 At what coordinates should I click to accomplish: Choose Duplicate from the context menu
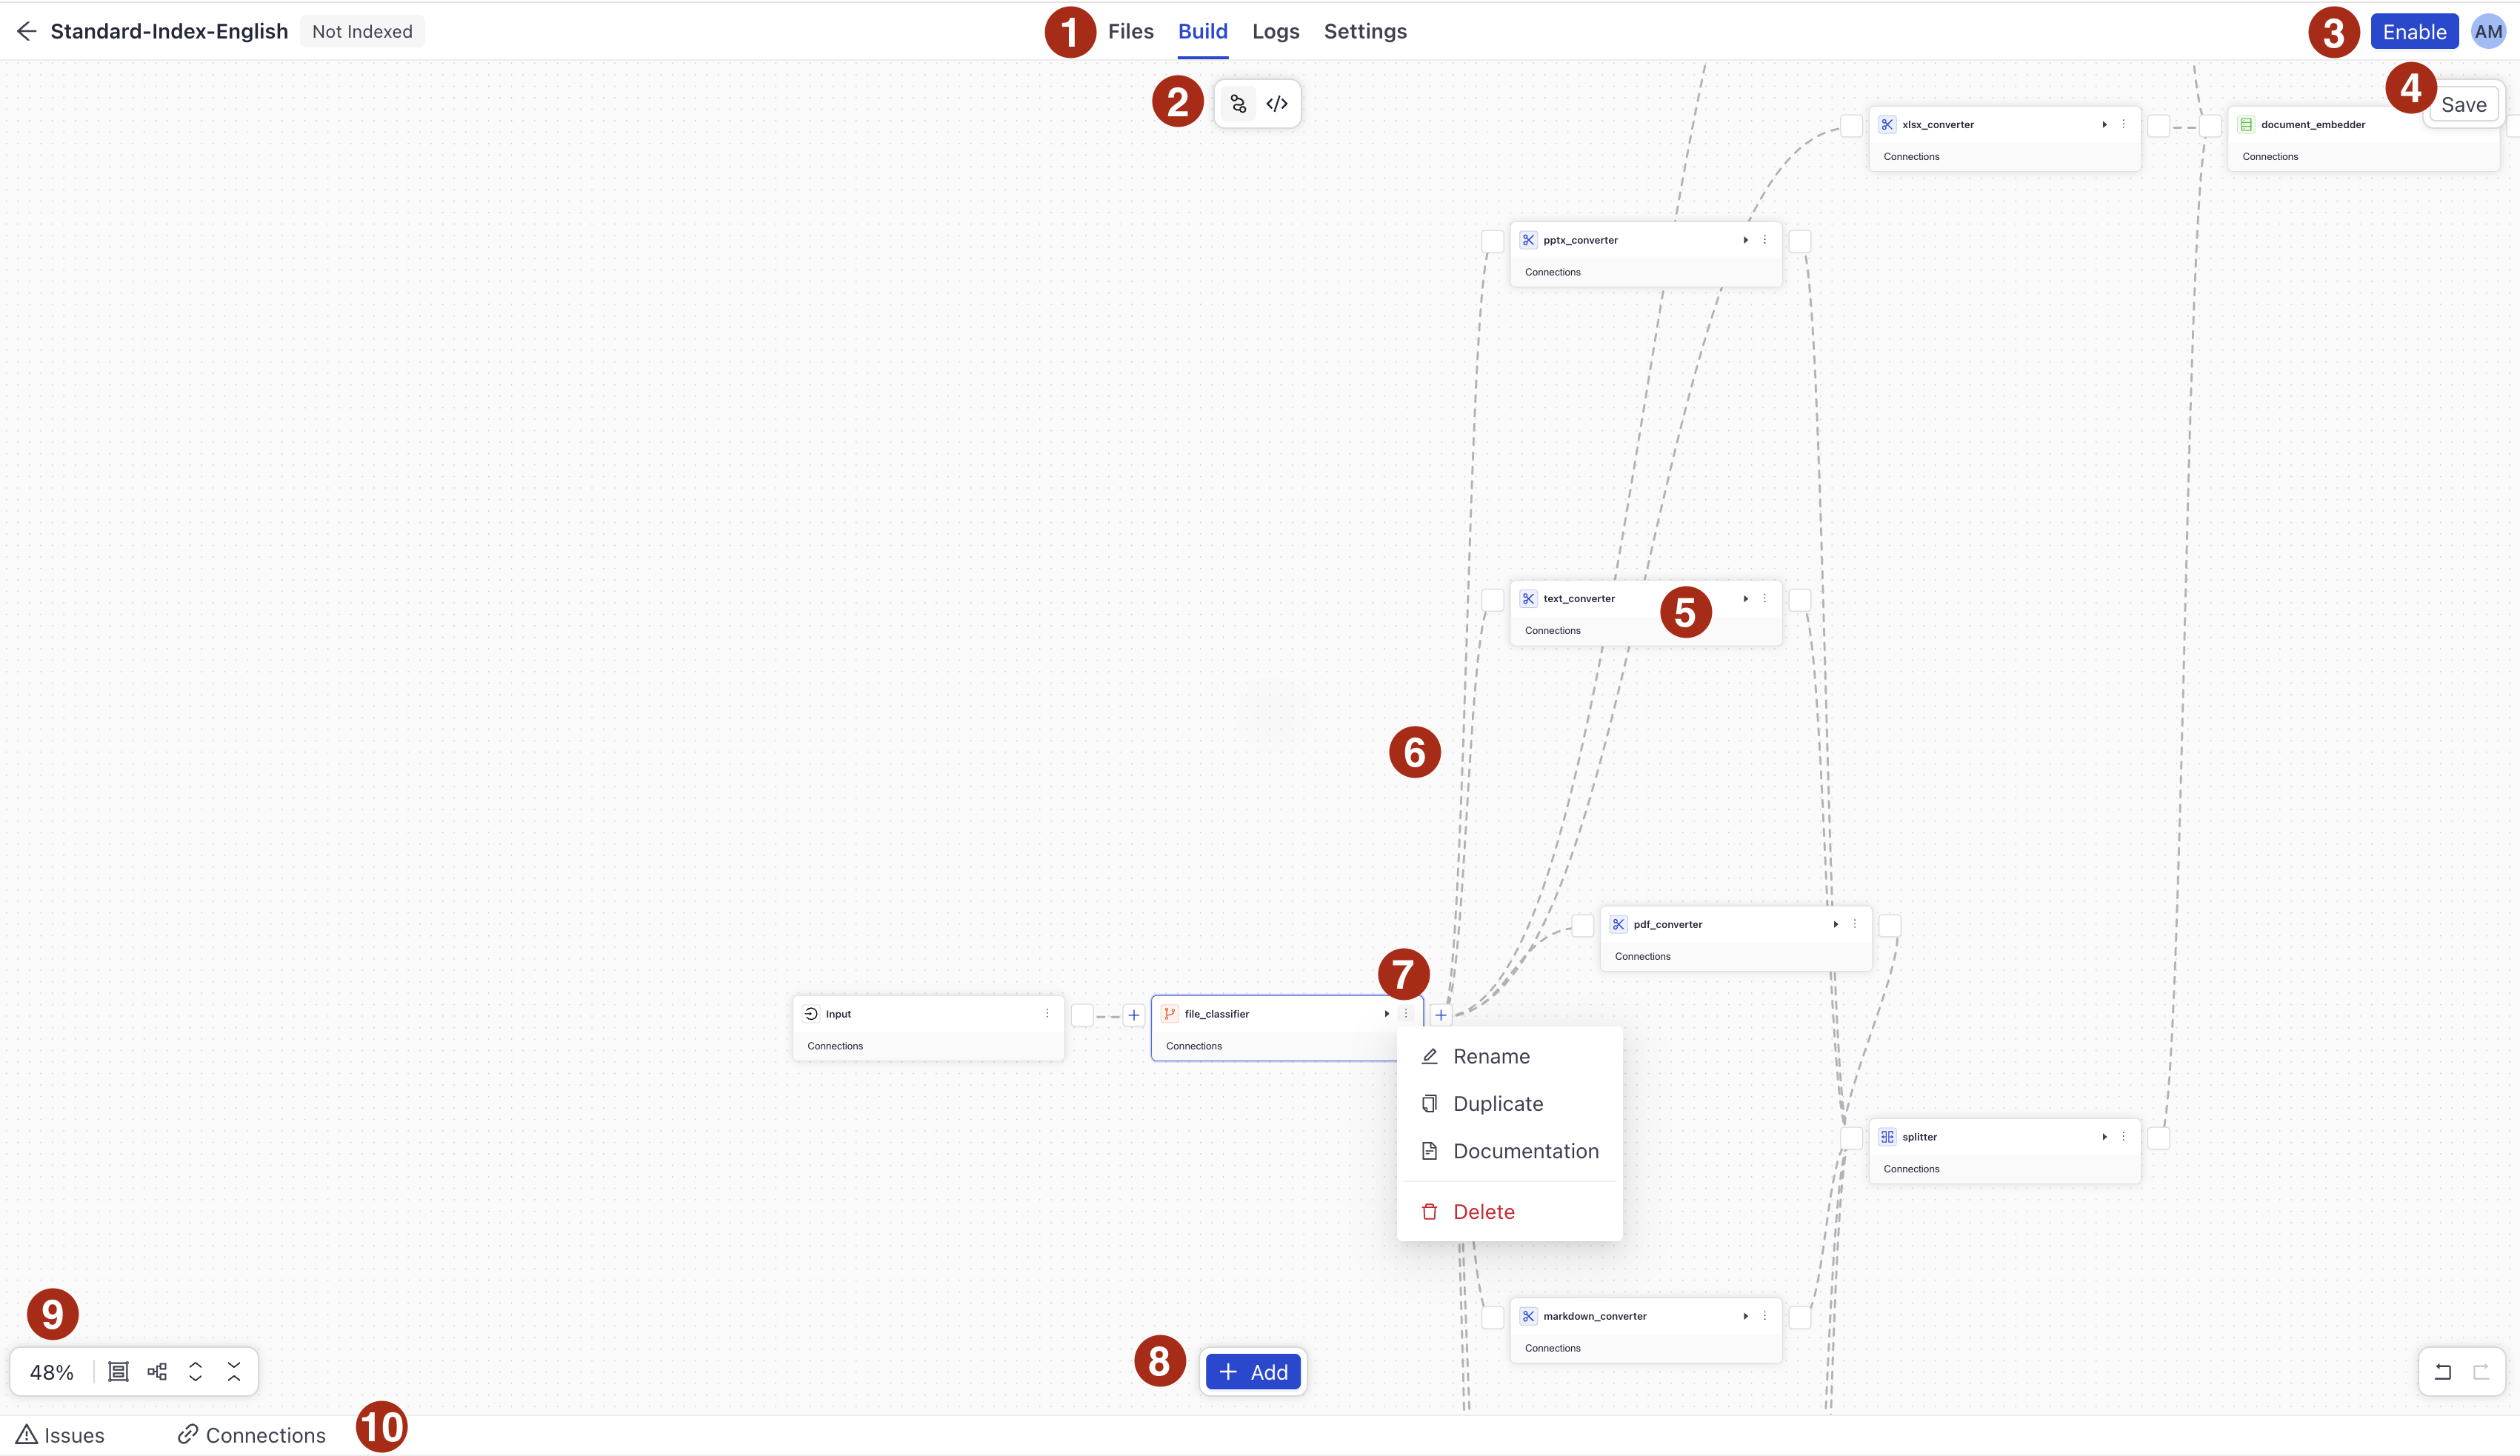coord(1510,1104)
